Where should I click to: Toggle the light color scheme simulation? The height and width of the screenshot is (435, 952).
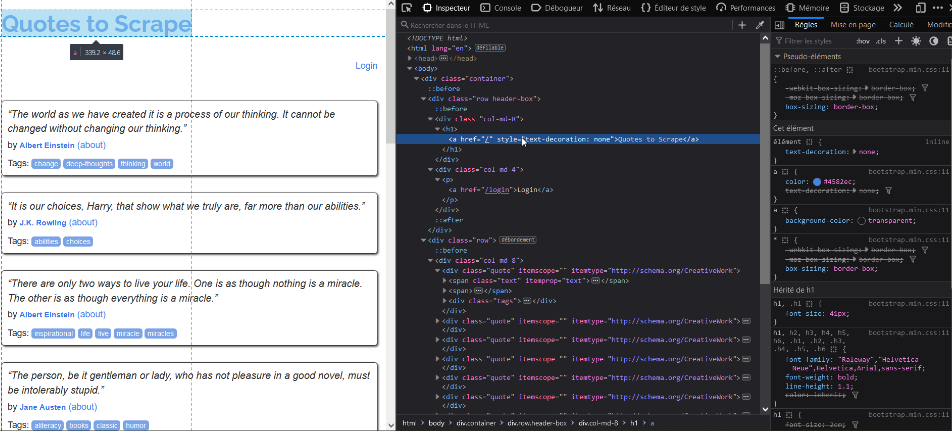click(916, 41)
